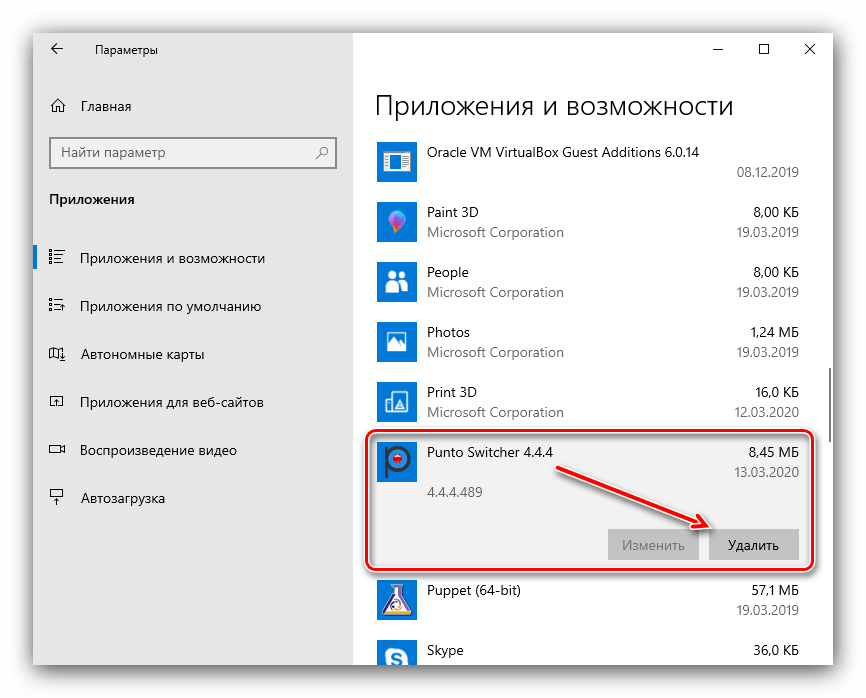Click the Punto Switcher icon
The width and height of the screenshot is (866, 698).
(396, 462)
